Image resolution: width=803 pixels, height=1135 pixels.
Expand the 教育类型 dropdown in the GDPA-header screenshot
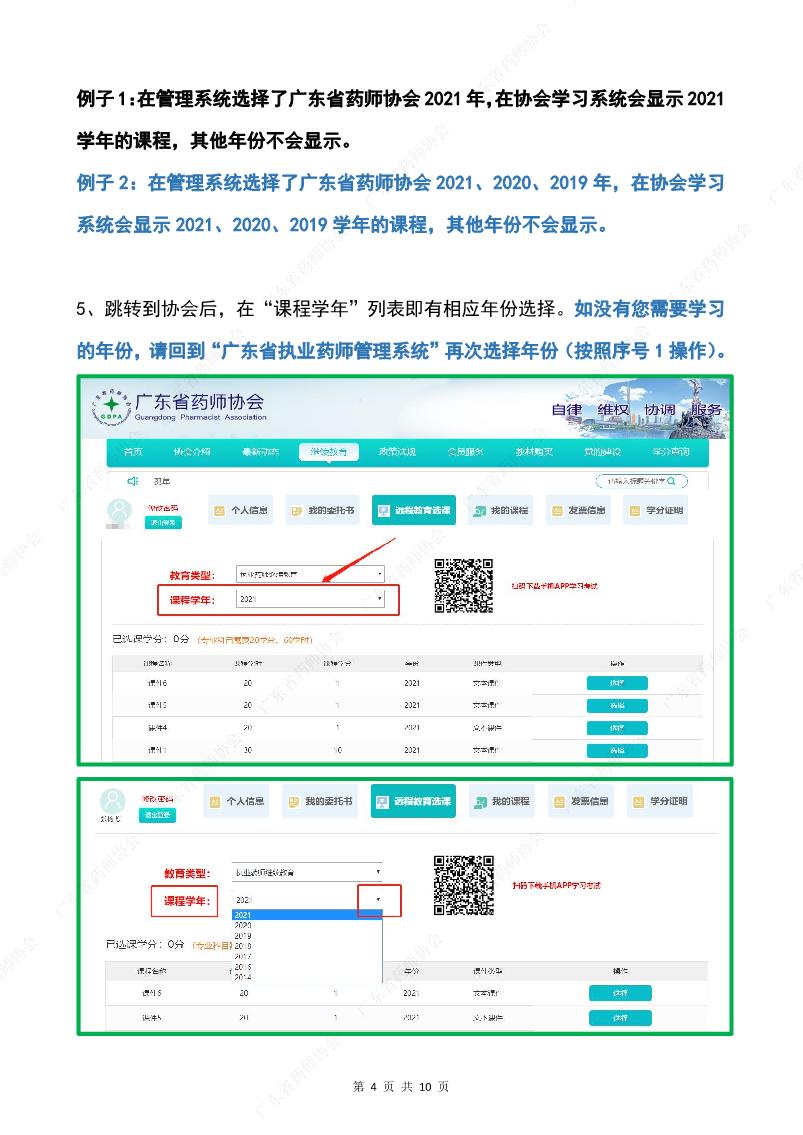pos(310,574)
